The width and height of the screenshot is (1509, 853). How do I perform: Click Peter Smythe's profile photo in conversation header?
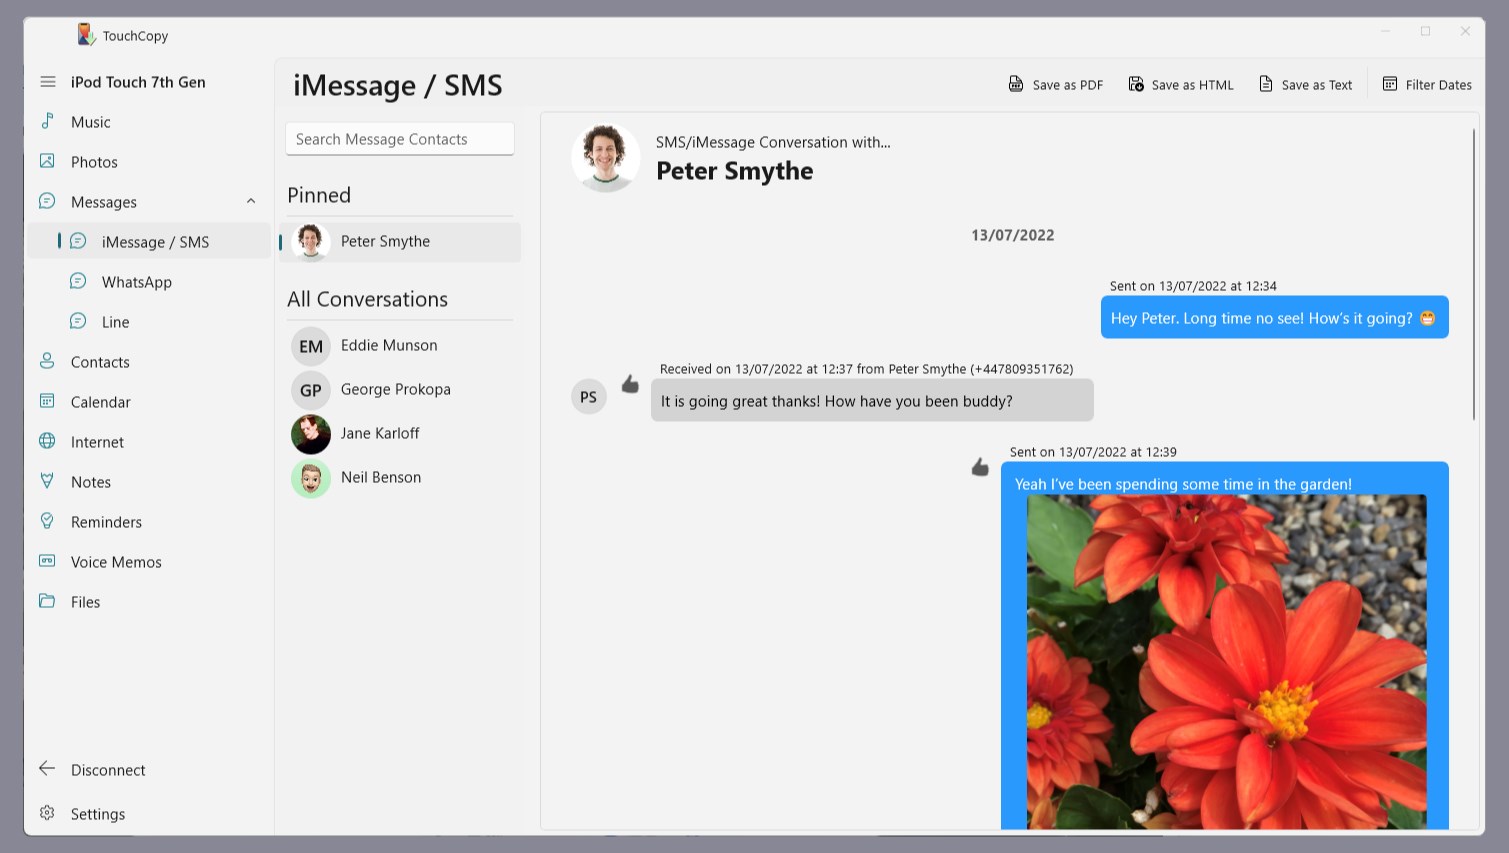(606, 158)
